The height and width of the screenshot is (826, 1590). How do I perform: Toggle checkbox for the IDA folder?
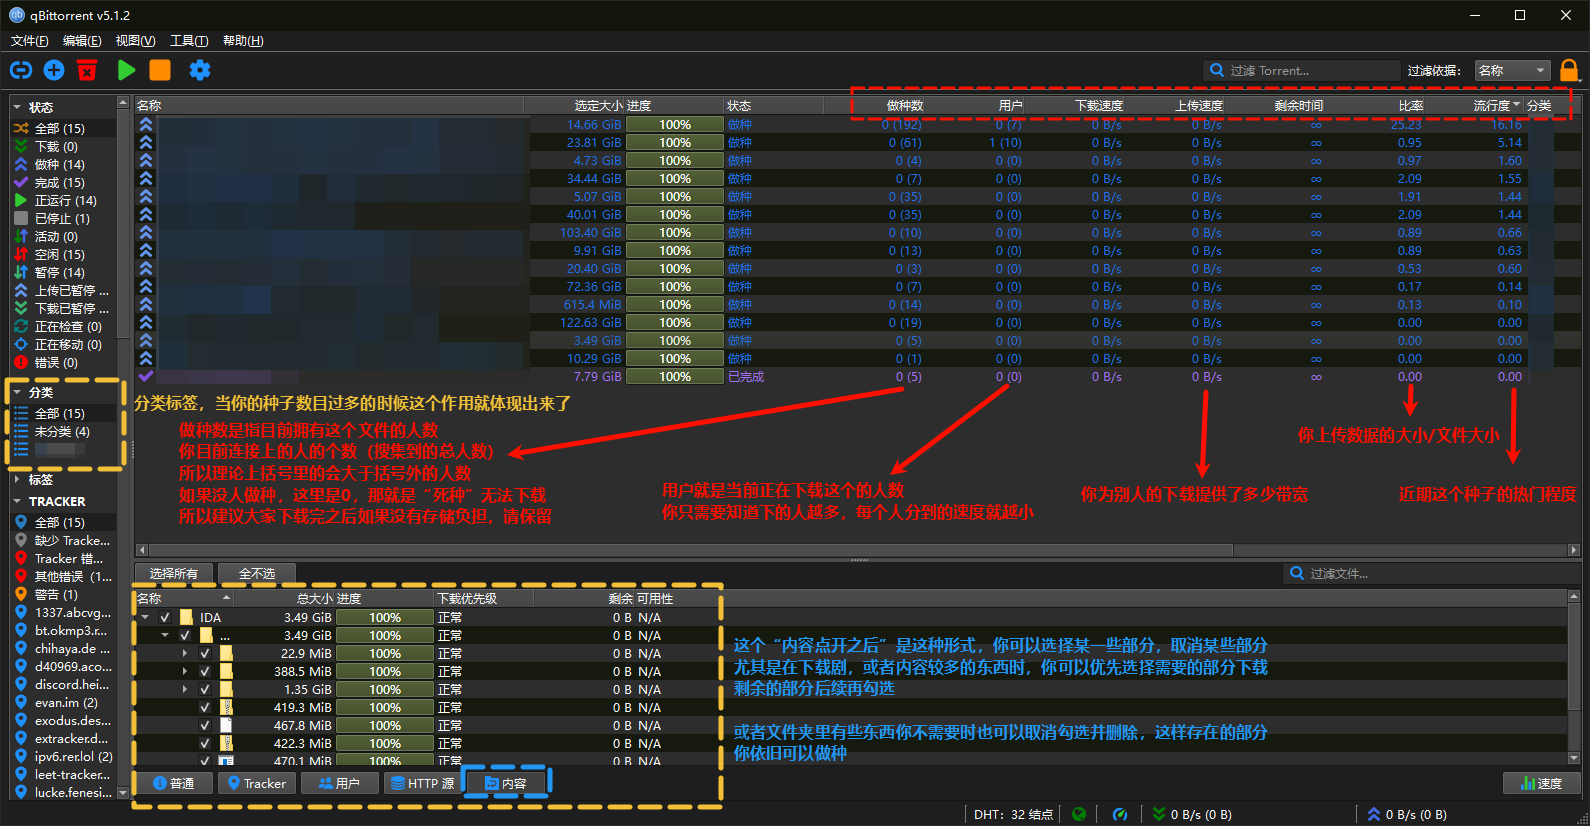(x=165, y=617)
